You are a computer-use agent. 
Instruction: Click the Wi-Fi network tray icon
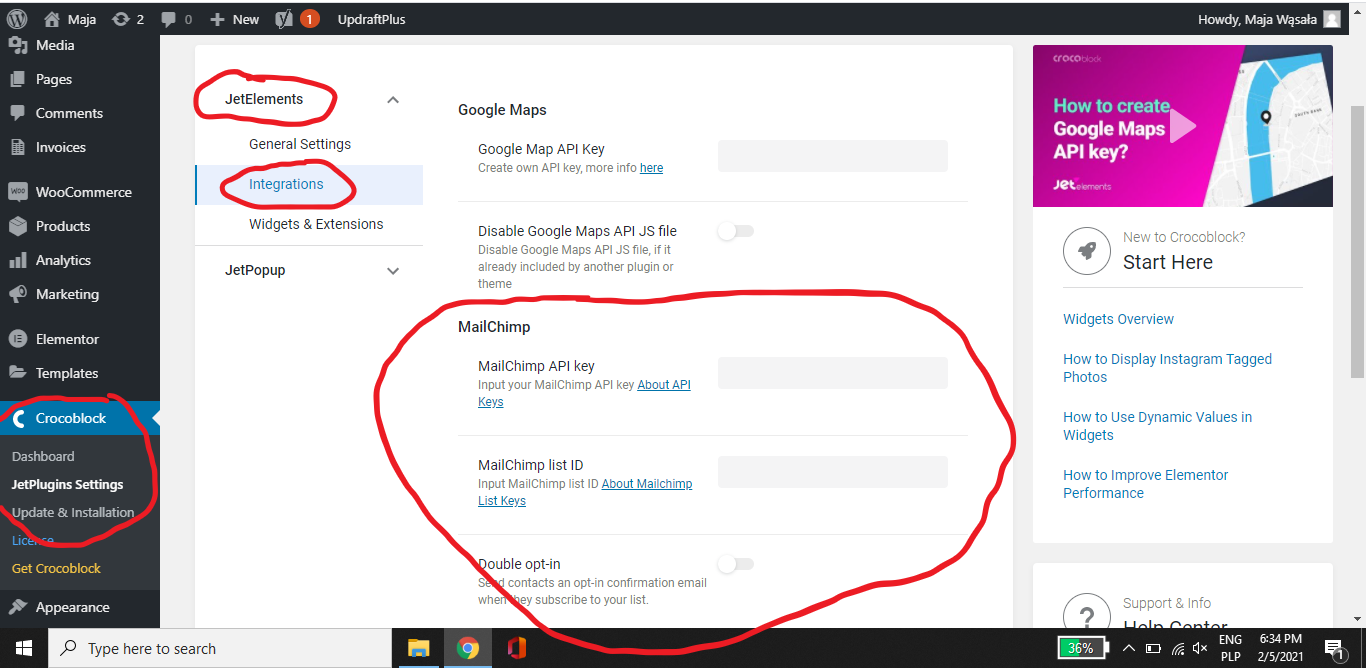pos(1177,648)
